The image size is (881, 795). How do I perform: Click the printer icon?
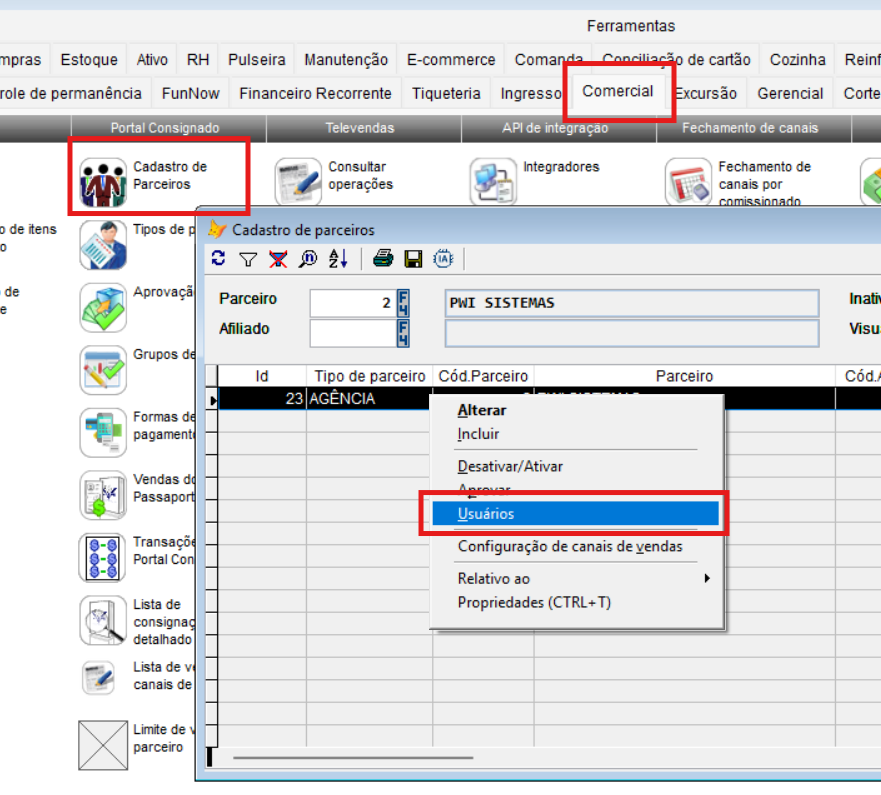coord(383,259)
